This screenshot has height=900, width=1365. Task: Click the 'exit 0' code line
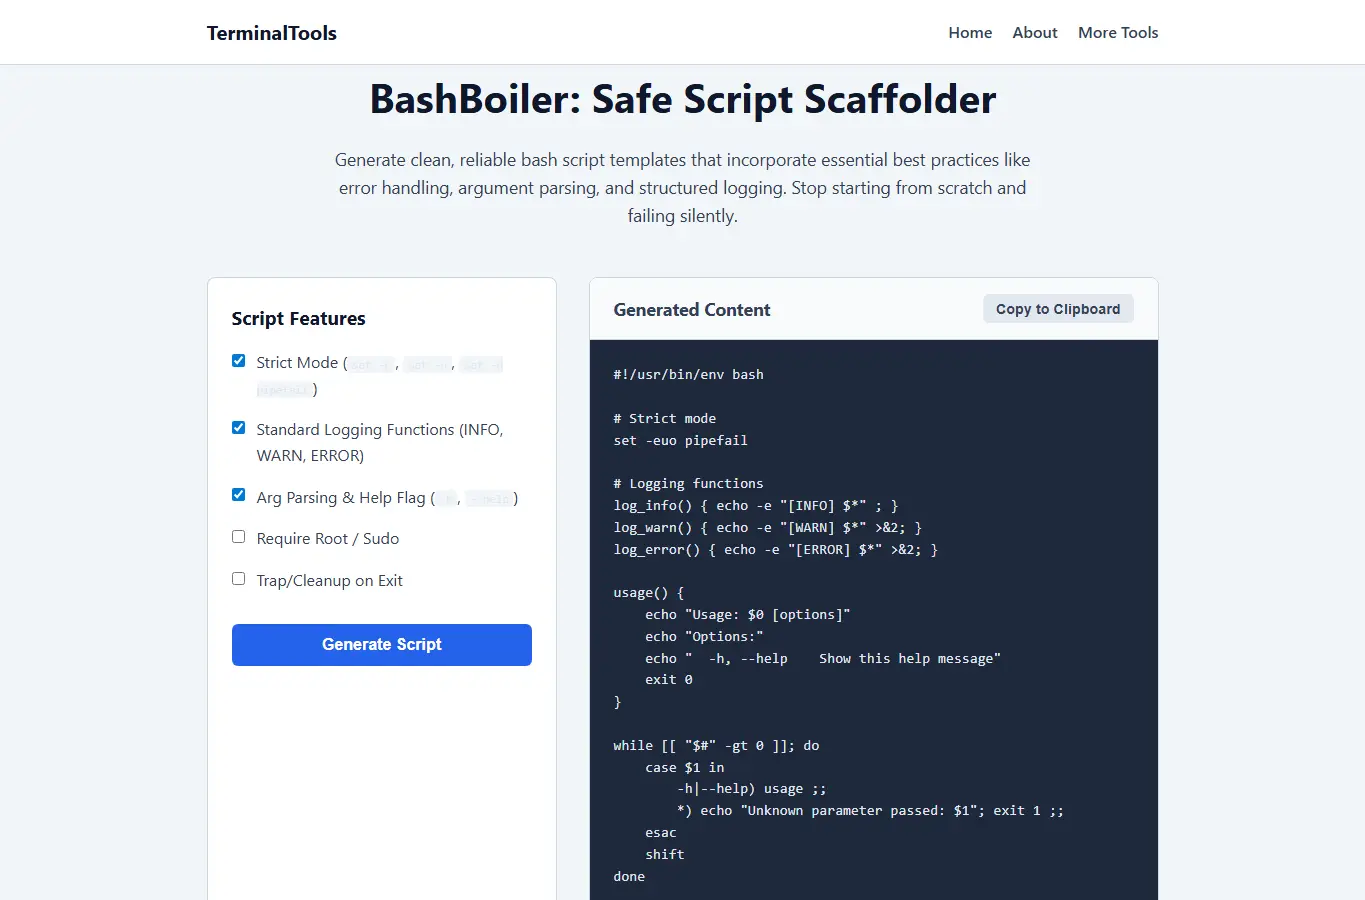[x=669, y=680]
